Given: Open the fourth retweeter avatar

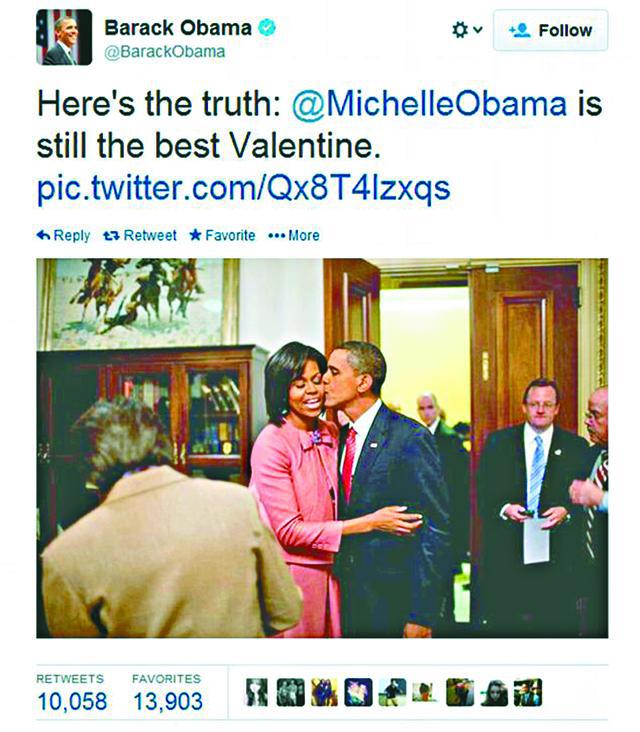Looking at the screenshot, I should tap(359, 692).
